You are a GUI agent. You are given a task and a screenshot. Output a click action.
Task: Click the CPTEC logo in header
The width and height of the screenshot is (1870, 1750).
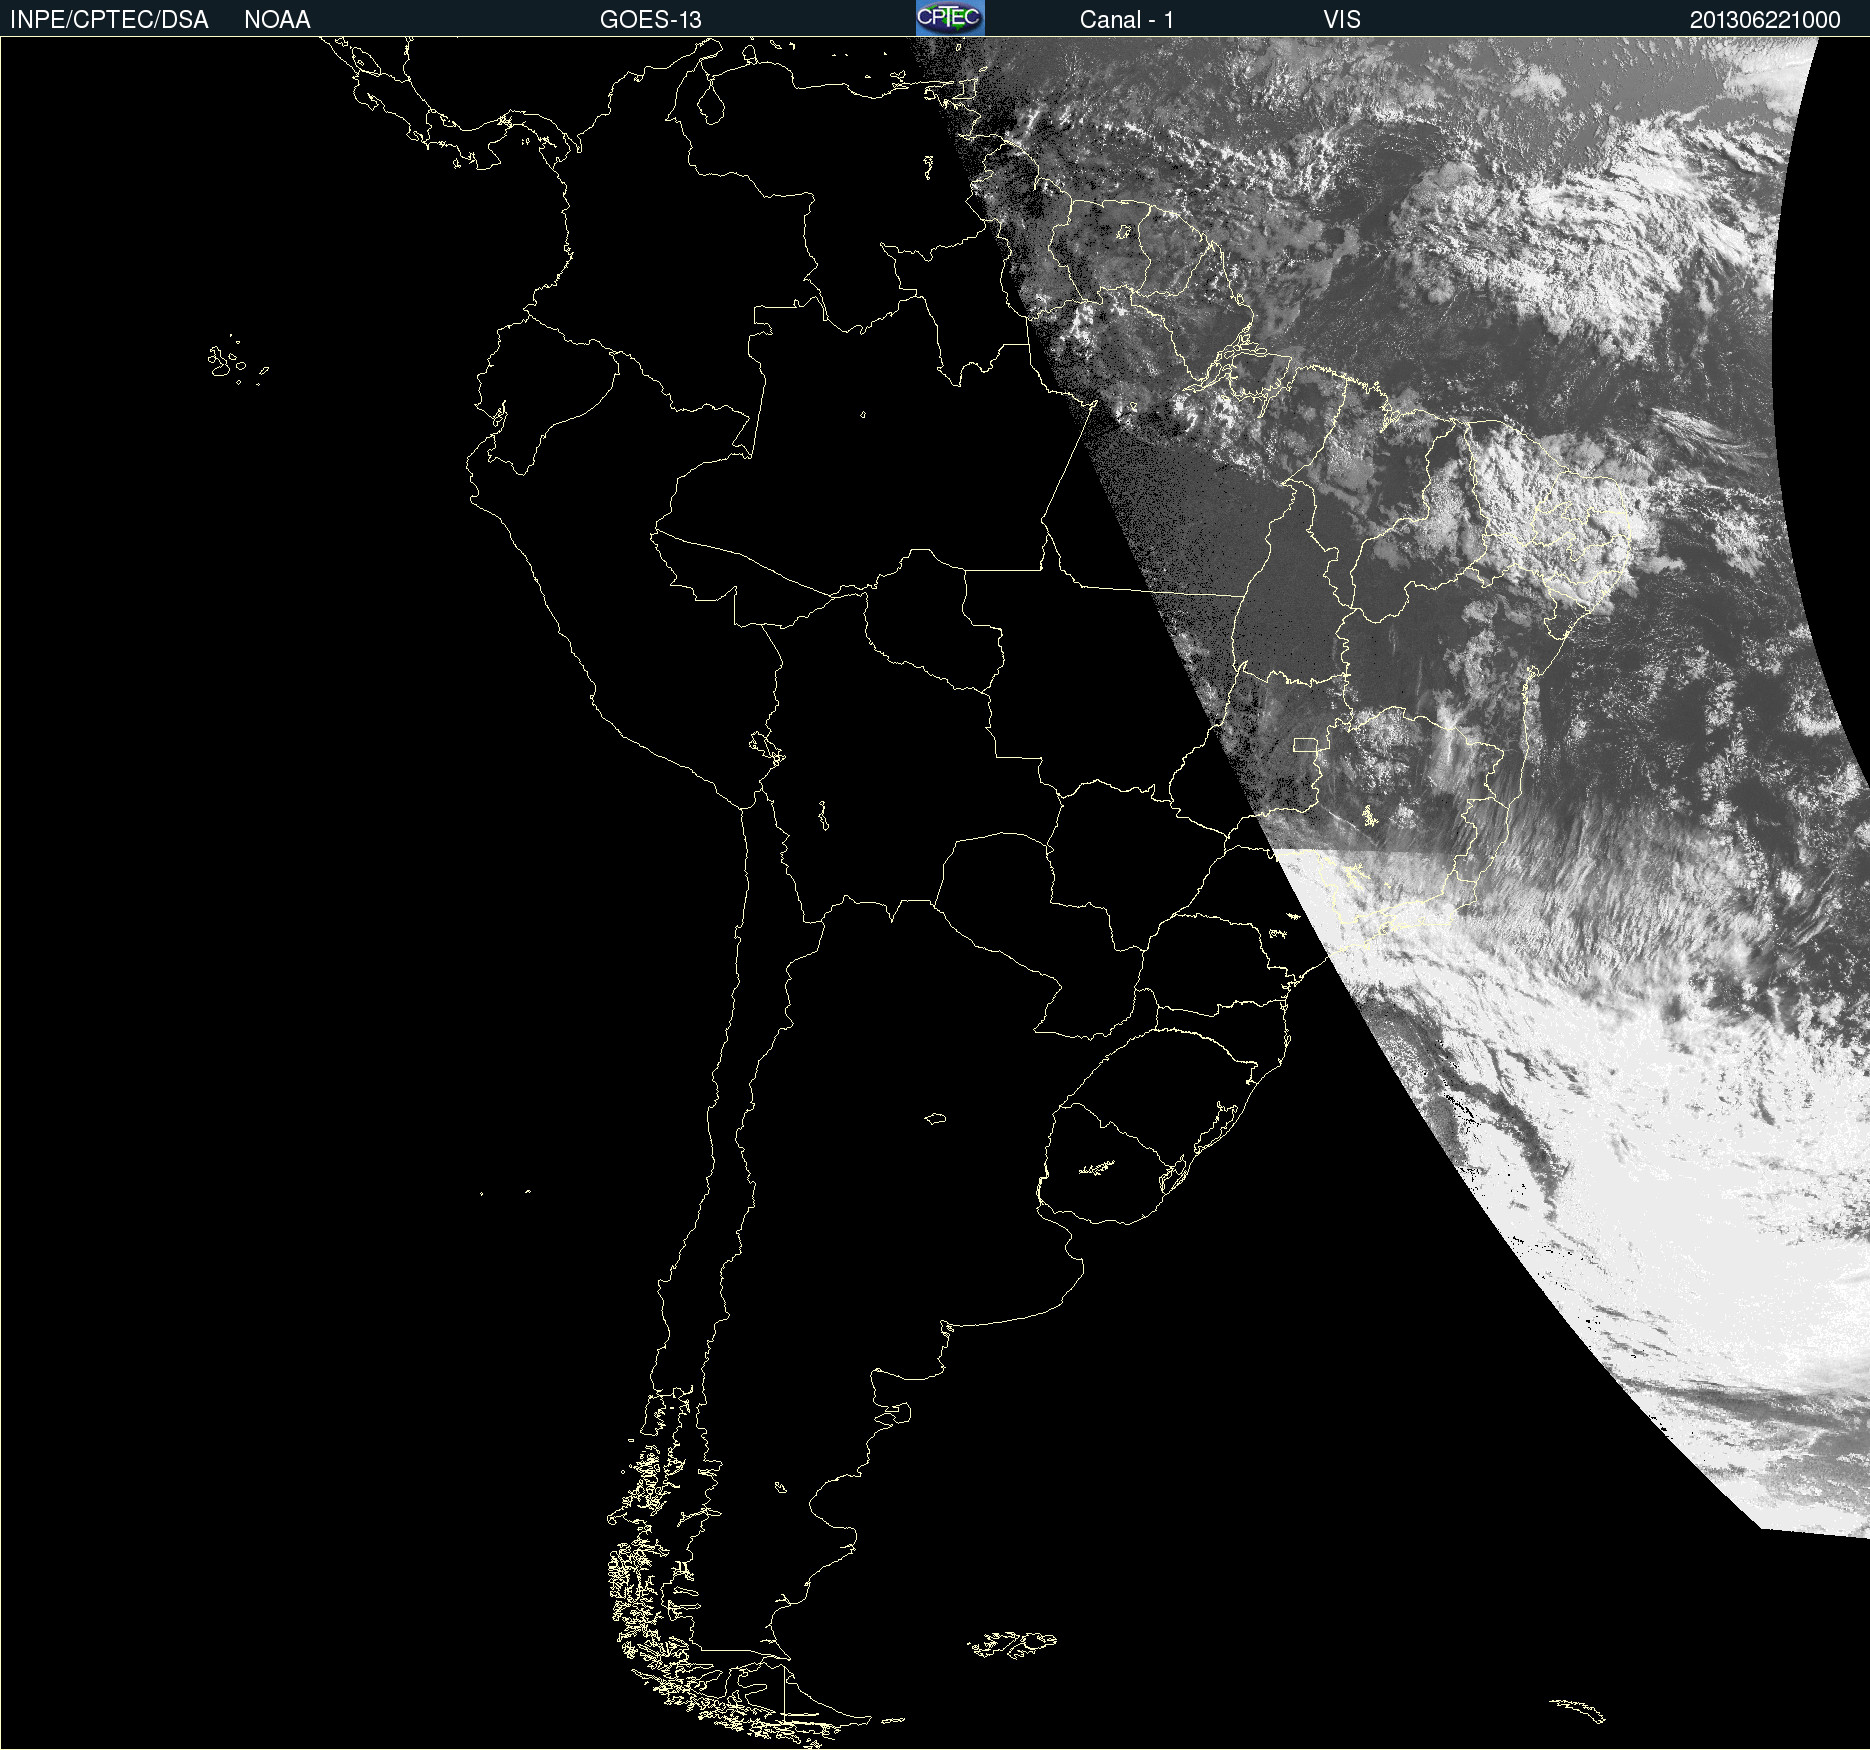pyautogui.click(x=950, y=18)
